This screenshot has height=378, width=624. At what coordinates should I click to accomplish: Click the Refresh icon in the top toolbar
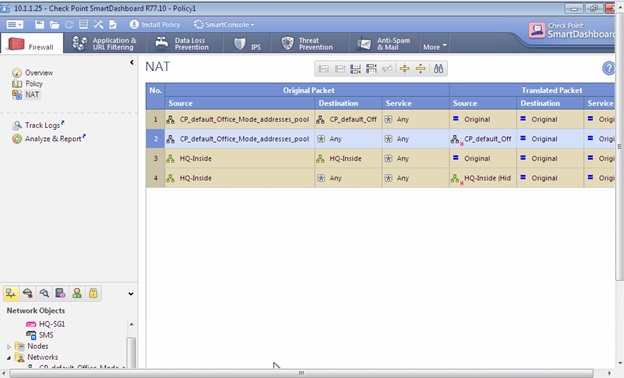coord(69,25)
